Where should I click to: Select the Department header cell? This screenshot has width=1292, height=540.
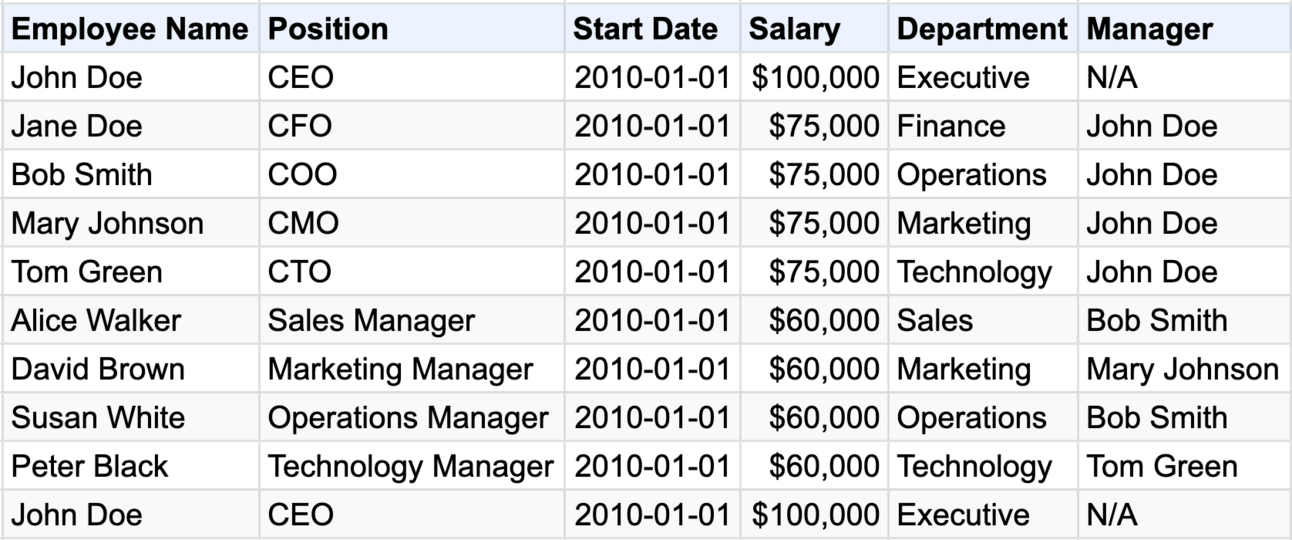coord(982,29)
